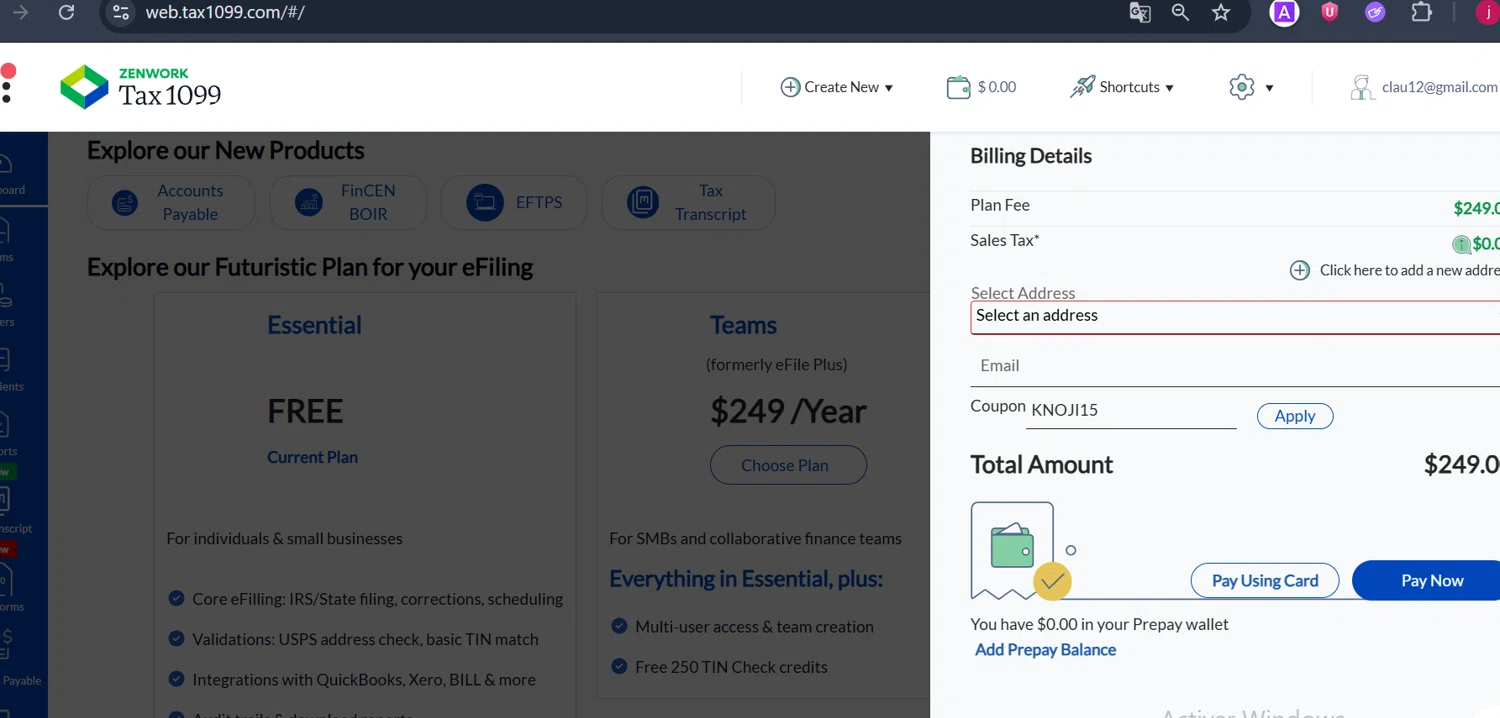Viewport: 1500px width, 718px height.
Task: Click the Zenwork Tax1099 logo
Action: point(141,87)
